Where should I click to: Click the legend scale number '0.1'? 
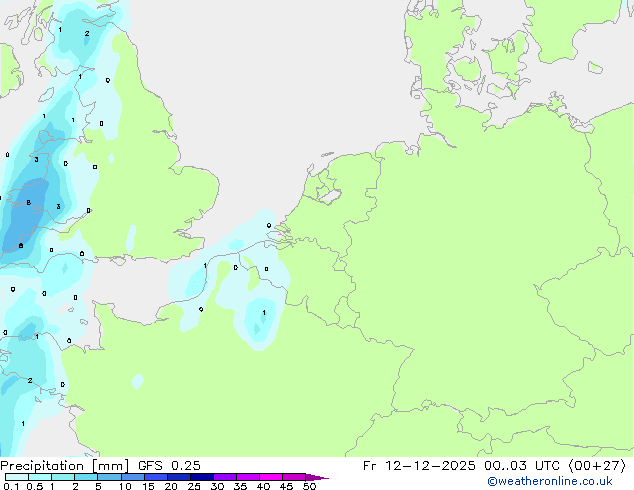pos(12,486)
